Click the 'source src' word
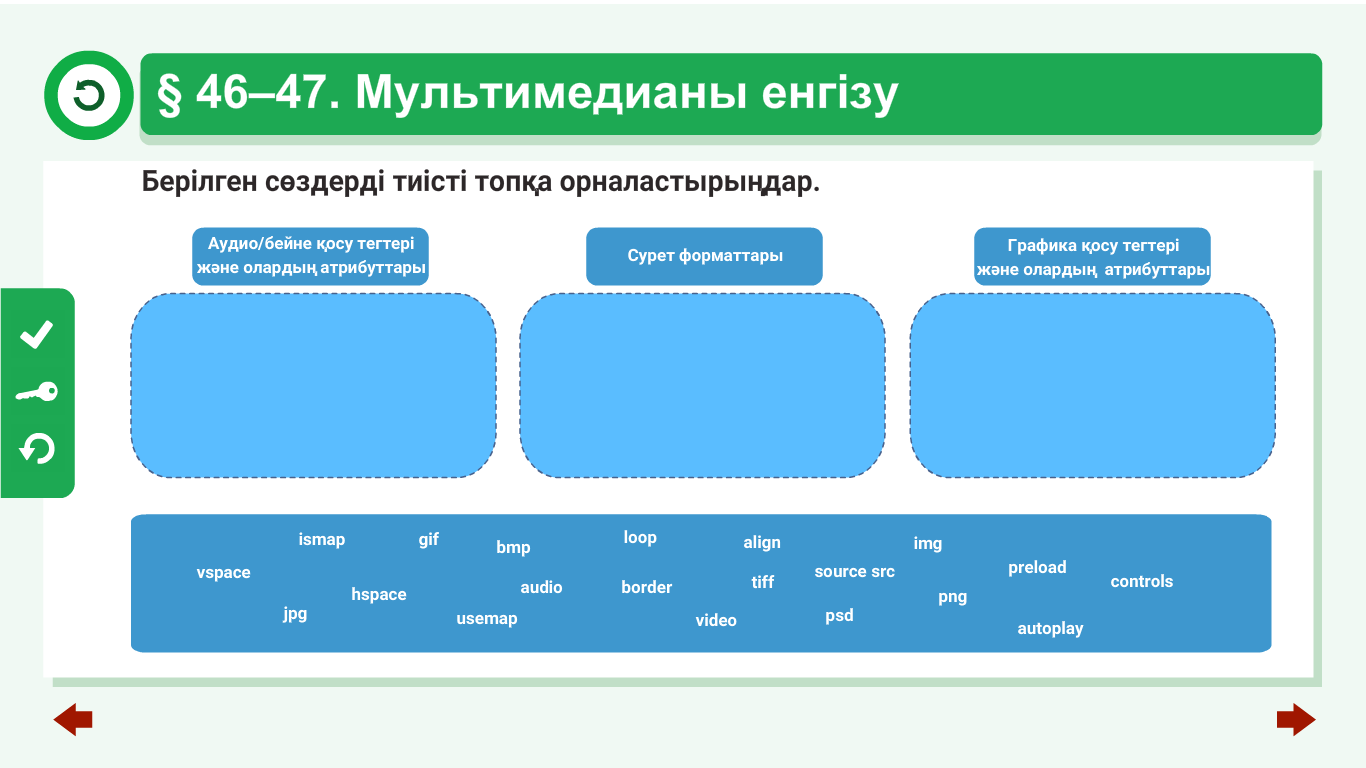Image resolution: width=1366 pixels, height=768 pixels. pyautogui.click(x=855, y=572)
